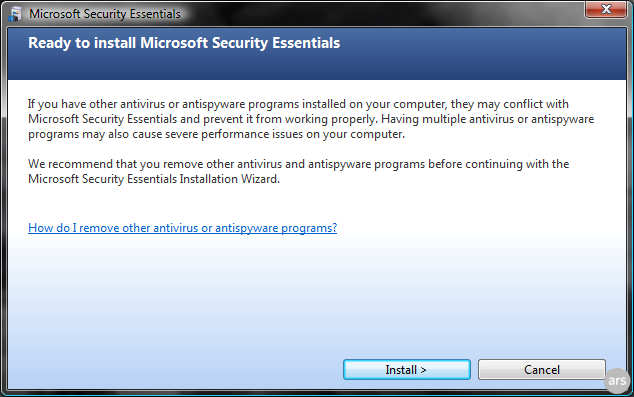Click the Microsoft Security Essentials title bar icon

[15, 13]
